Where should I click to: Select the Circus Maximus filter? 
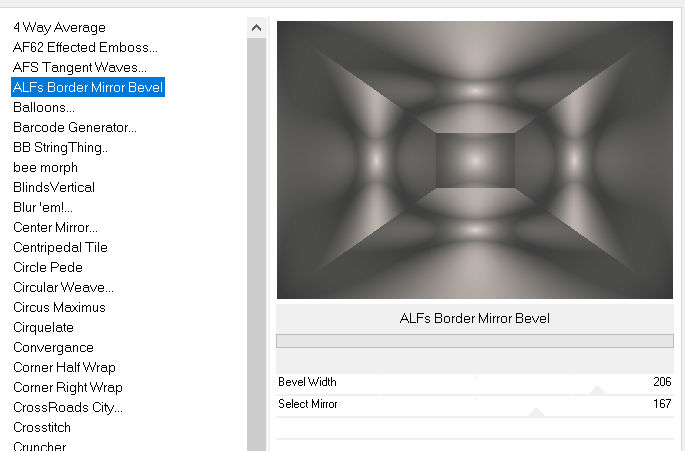tap(59, 307)
